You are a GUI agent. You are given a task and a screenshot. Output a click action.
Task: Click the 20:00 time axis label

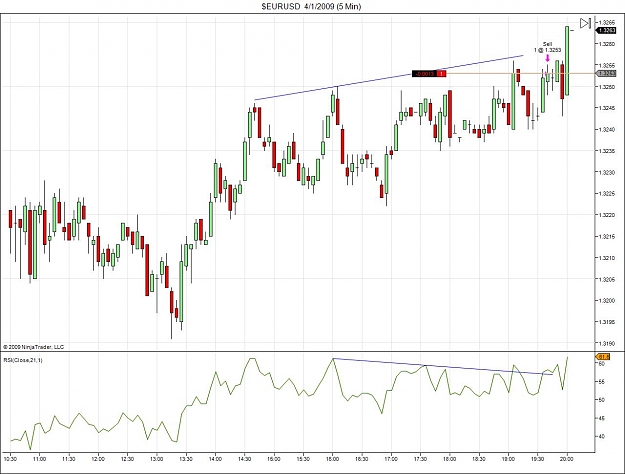(x=567, y=459)
